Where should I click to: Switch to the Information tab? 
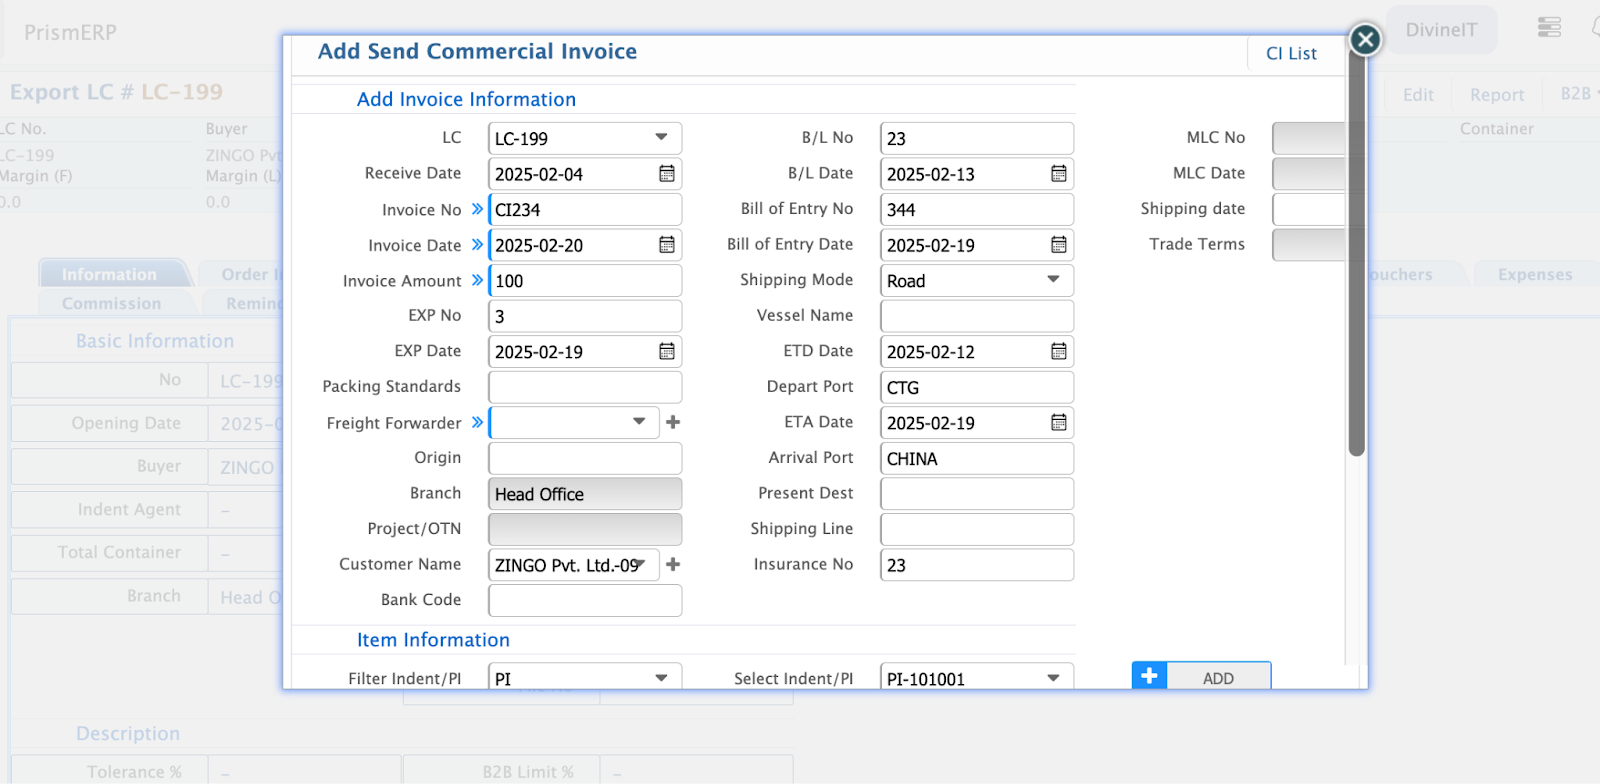[x=109, y=274]
